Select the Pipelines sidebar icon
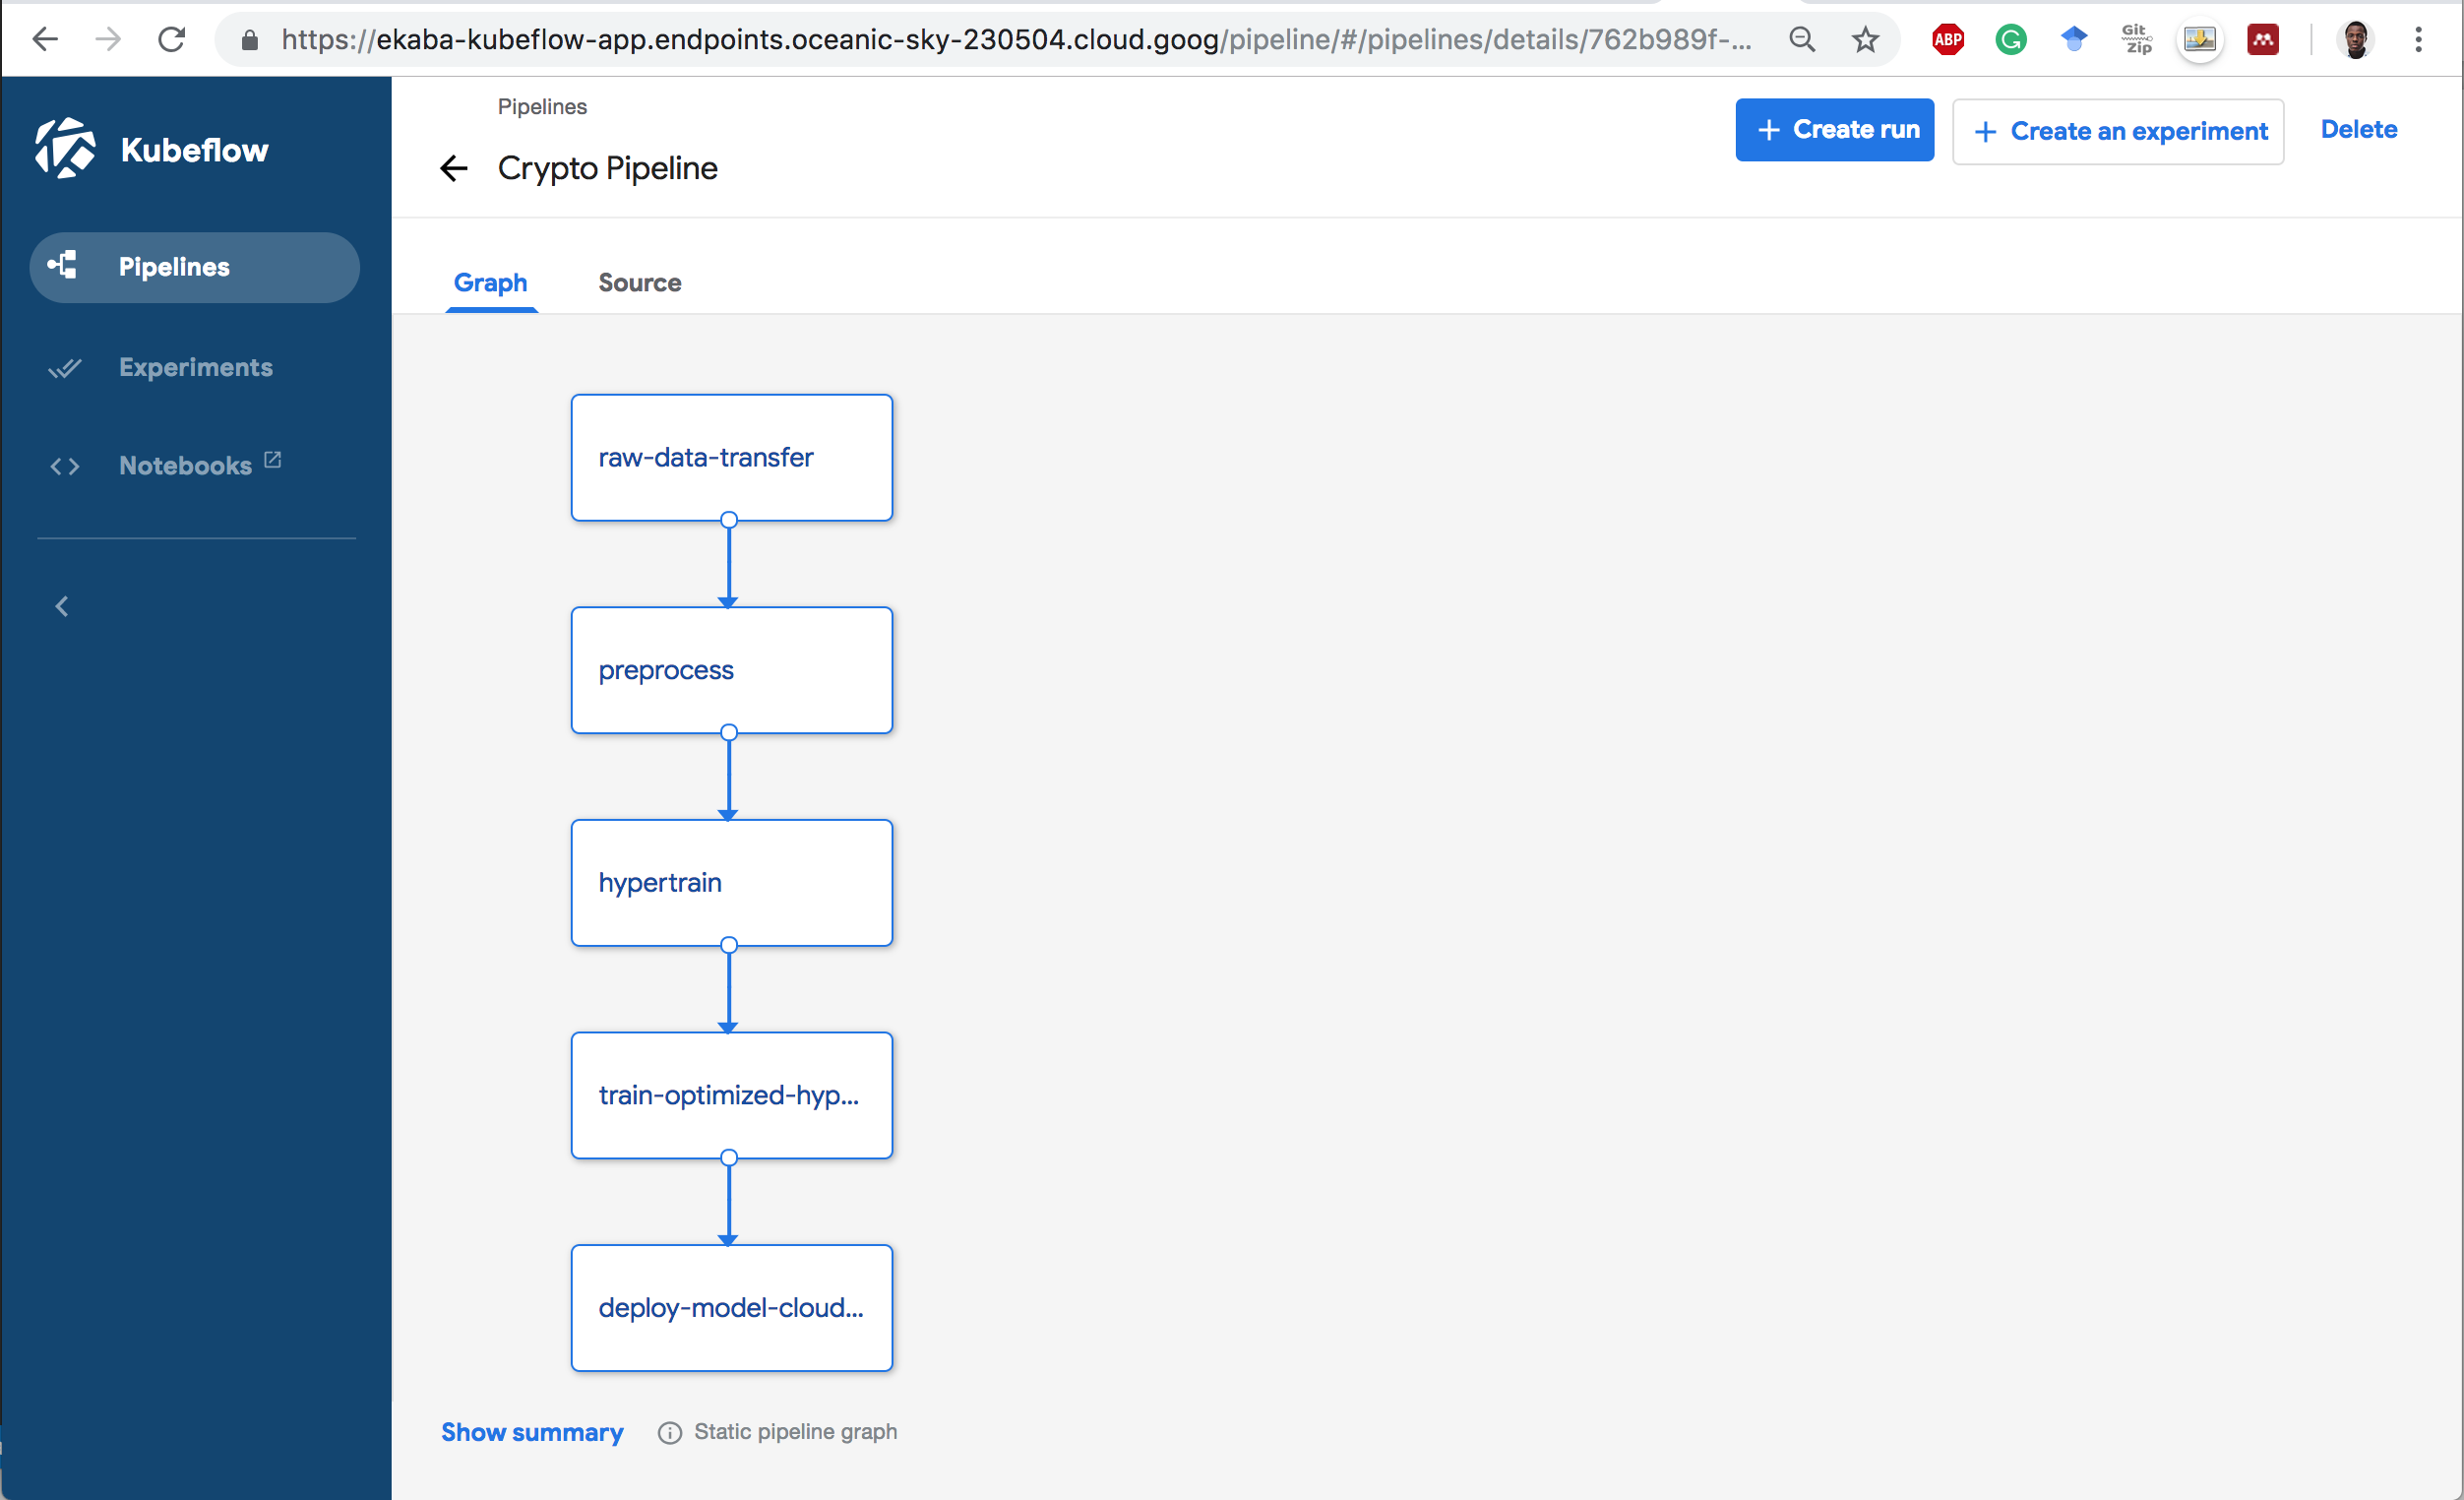Image resolution: width=2464 pixels, height=1500 pixels. [63, 266]
